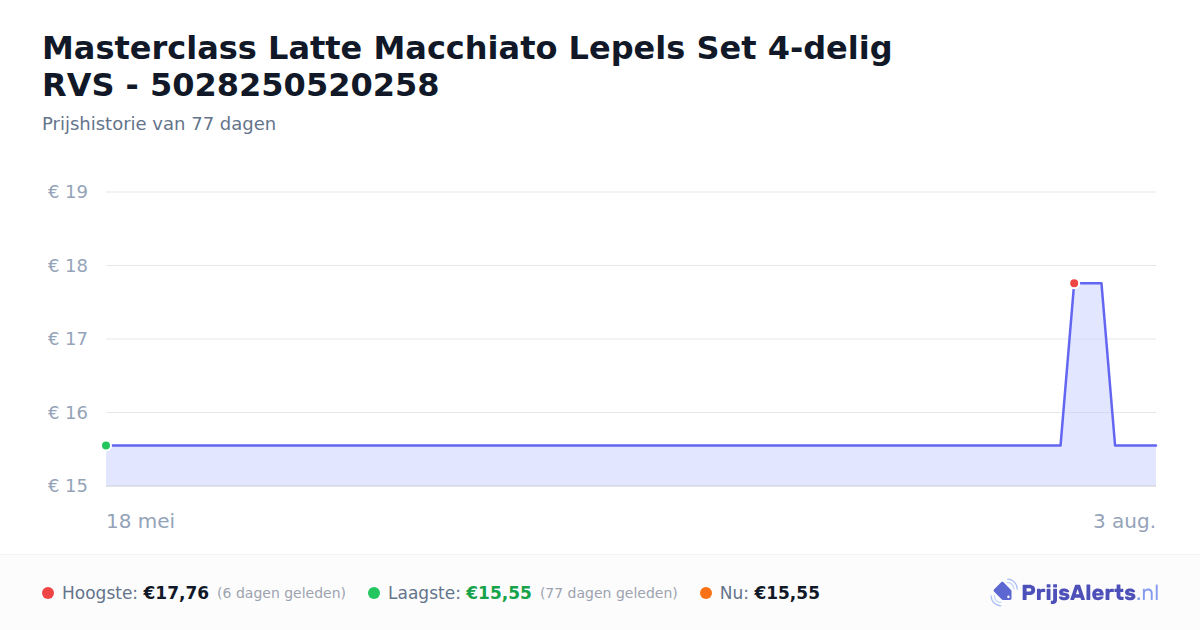Click the red highest price dot on chart

pos(1074,283)
